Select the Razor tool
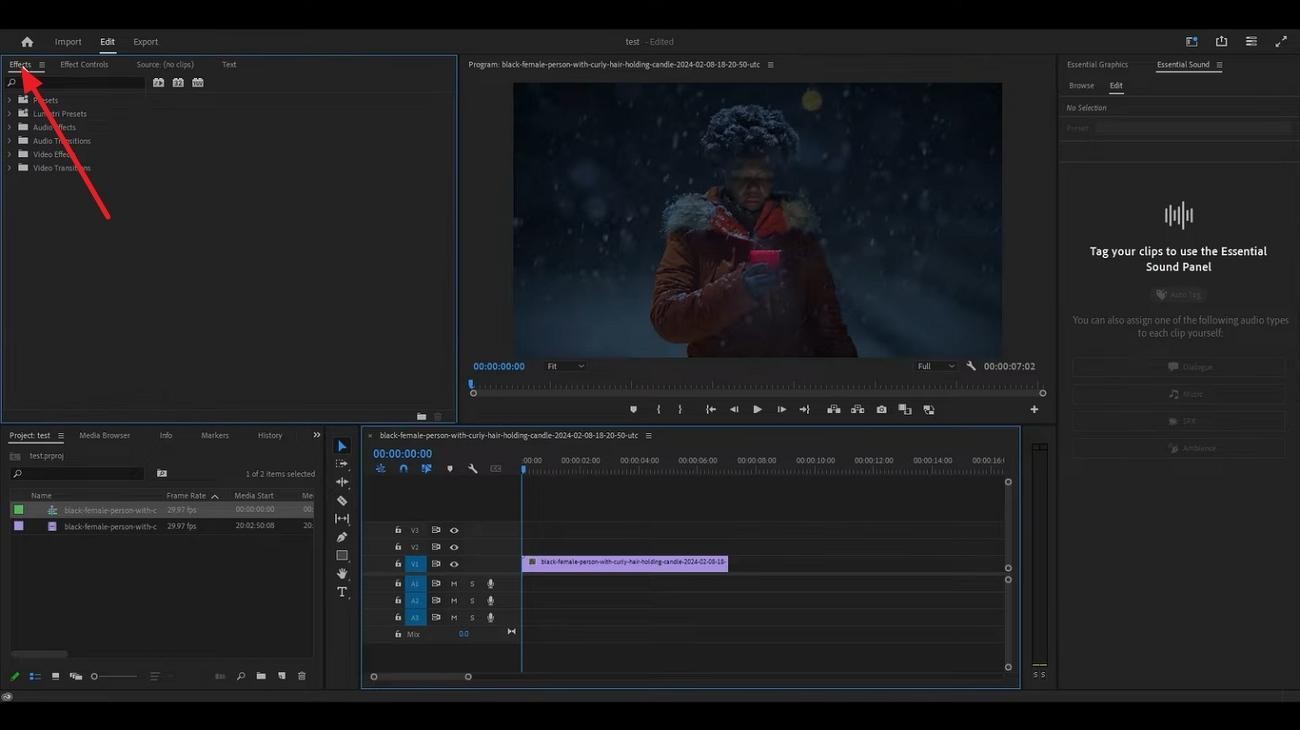 click(342, 501)
